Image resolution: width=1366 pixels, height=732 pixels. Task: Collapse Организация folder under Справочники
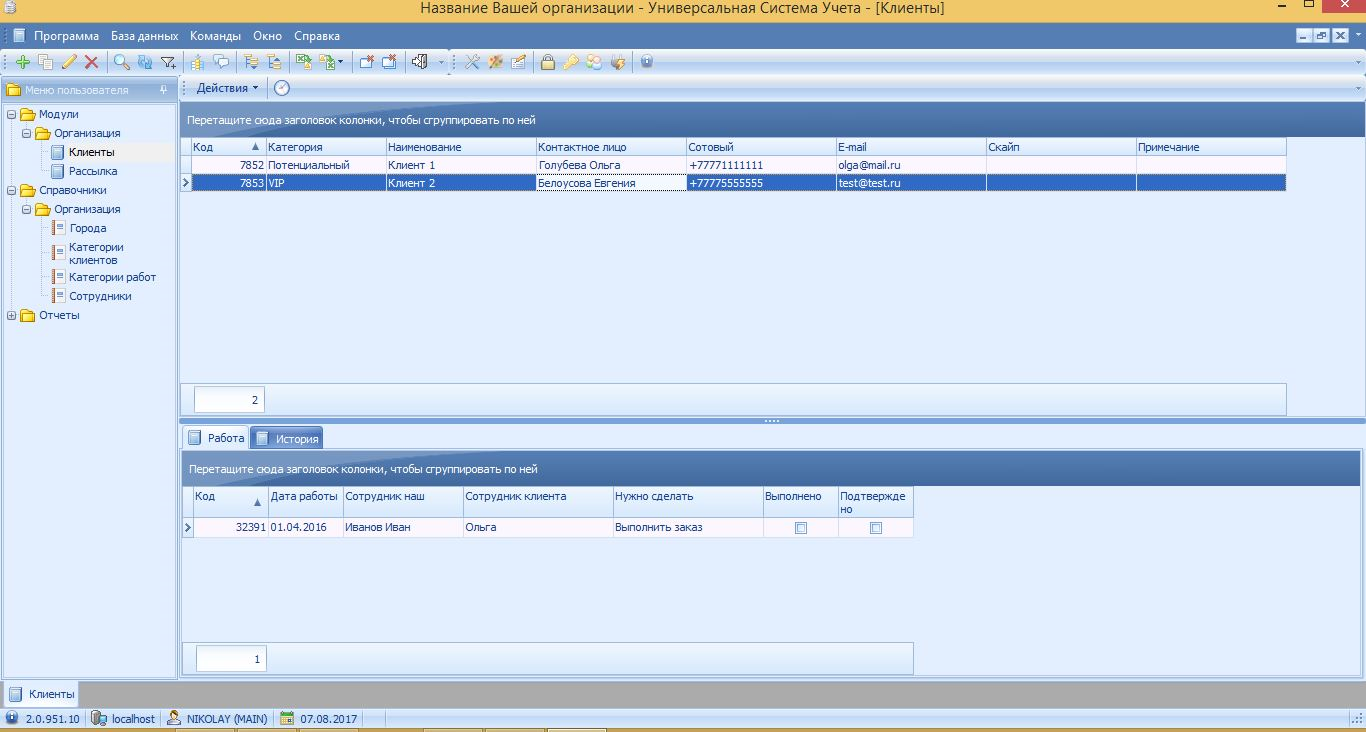27,209
